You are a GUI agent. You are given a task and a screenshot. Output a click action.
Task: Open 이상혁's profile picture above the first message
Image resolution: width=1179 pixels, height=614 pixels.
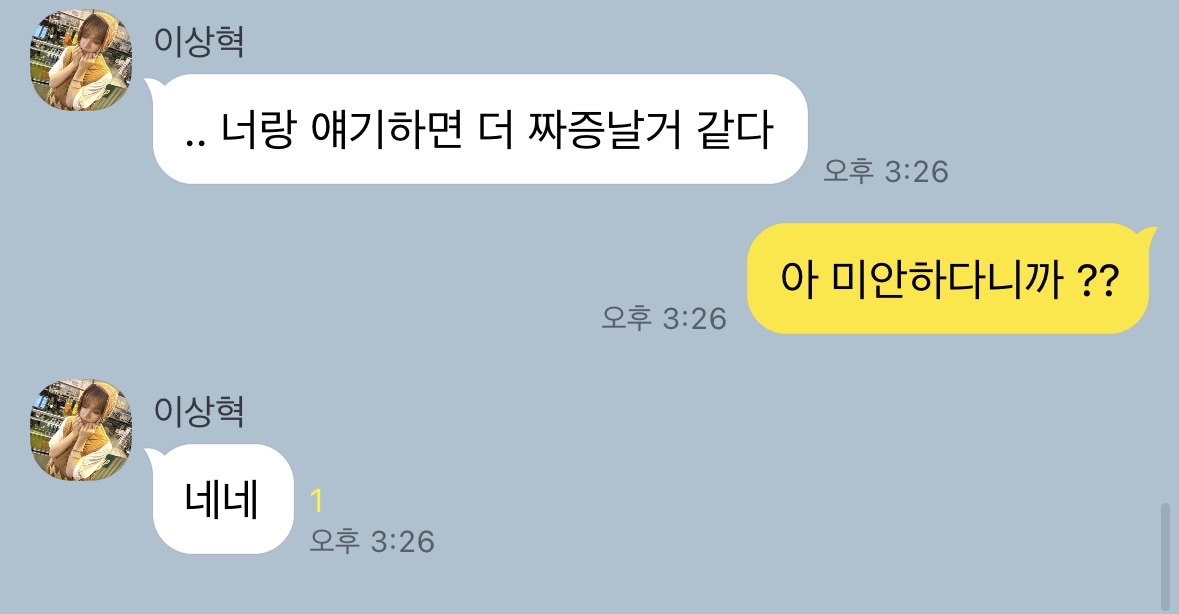(x=80, y=60)
